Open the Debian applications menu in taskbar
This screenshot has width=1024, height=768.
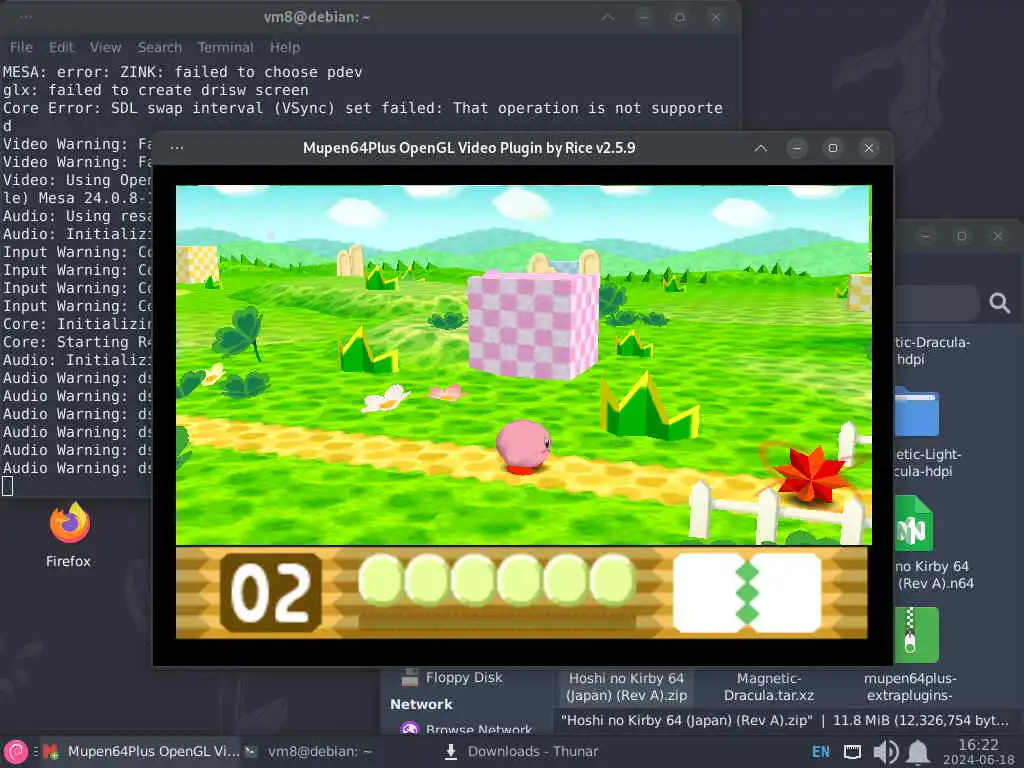point(16,752)
